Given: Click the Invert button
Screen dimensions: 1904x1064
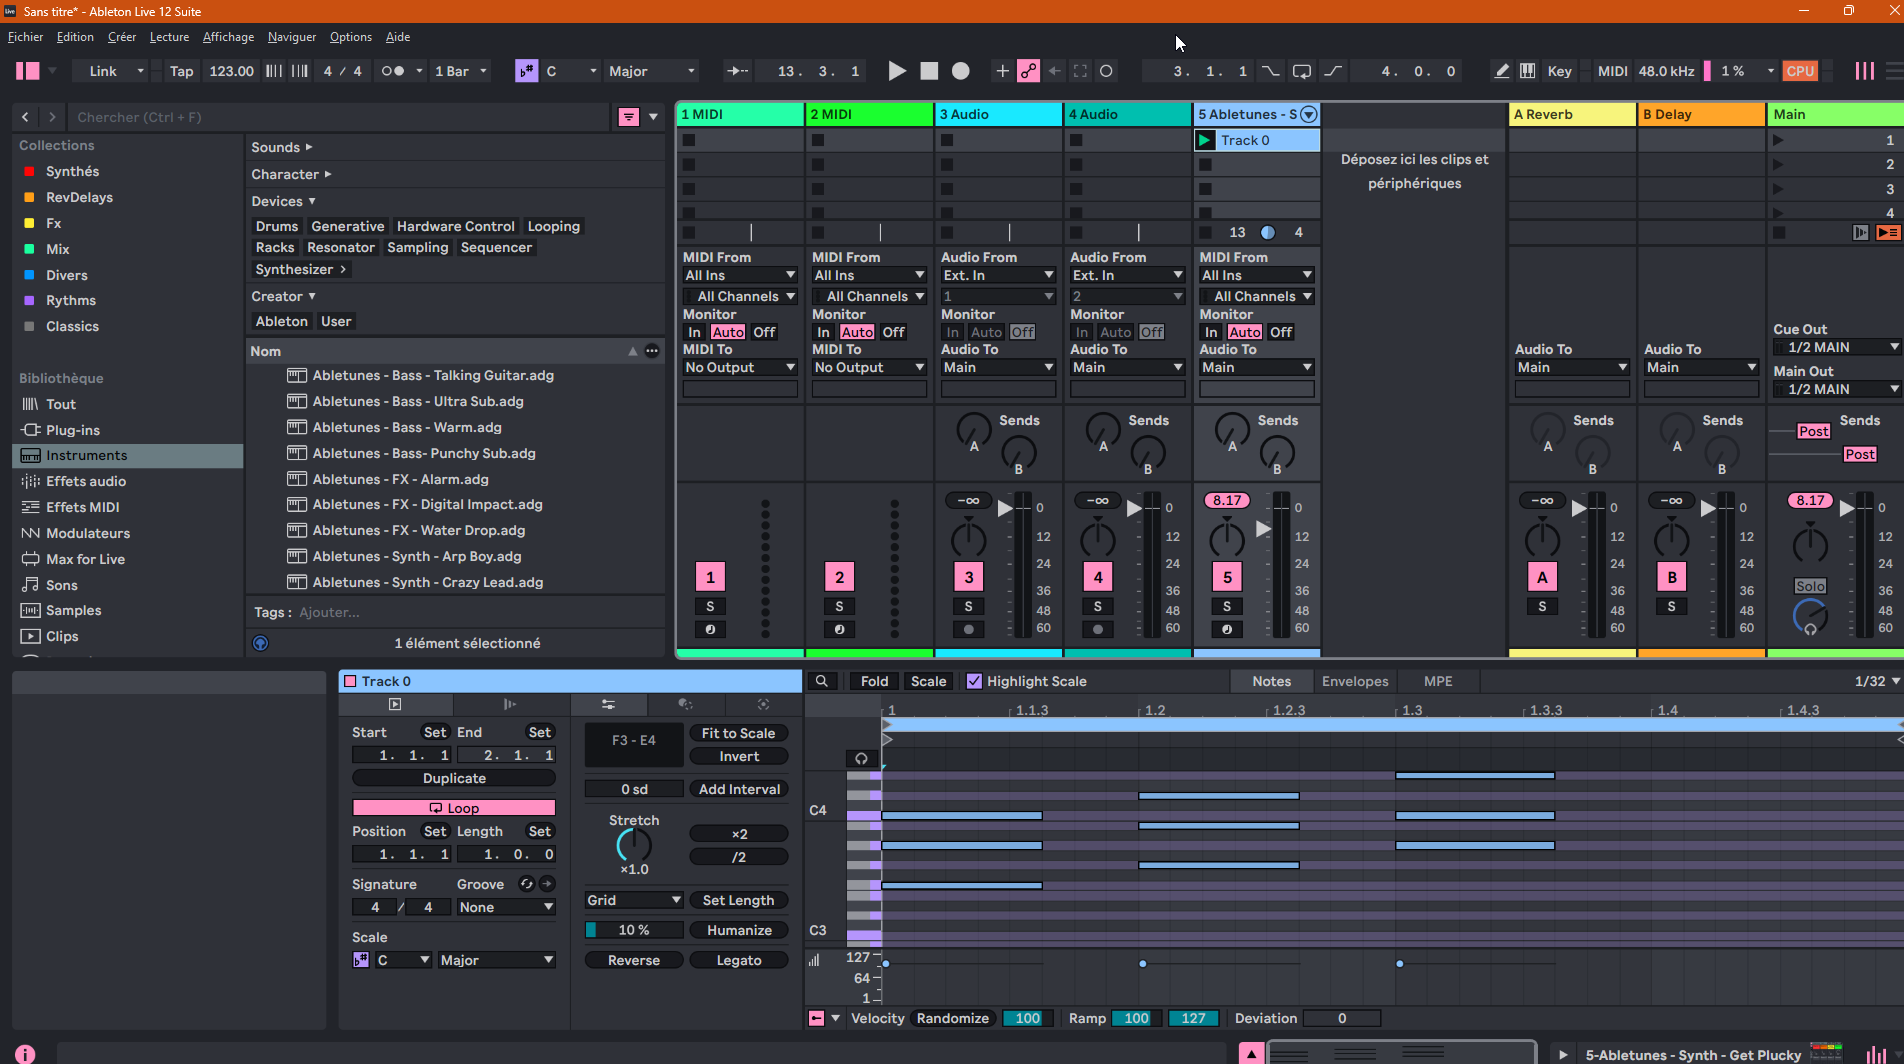Looking at the screenshot, I should (x=738, y=756).
